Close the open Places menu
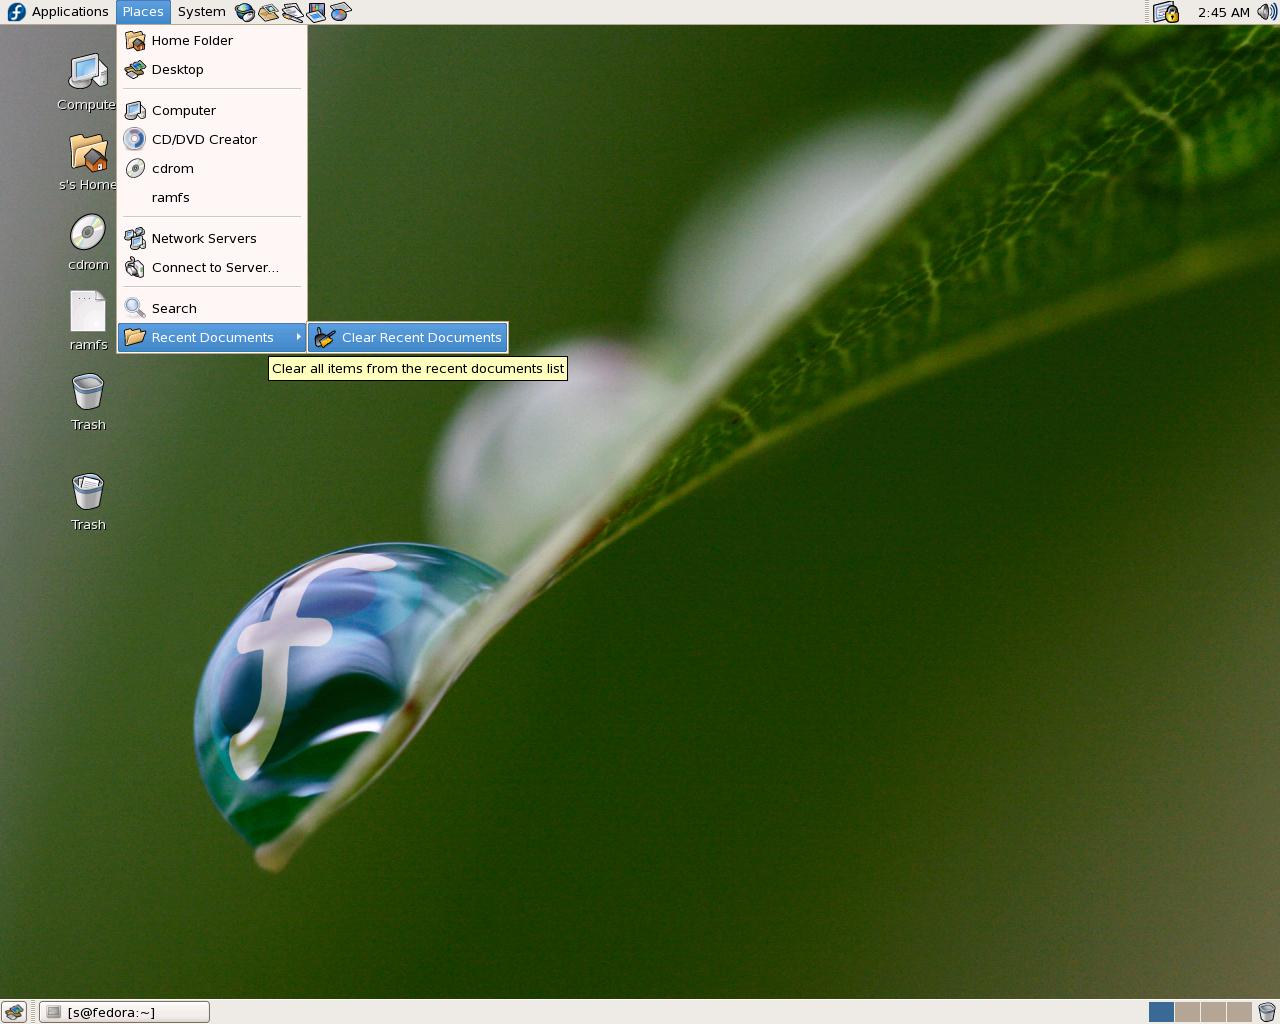This screenshot has width=1280, height=1024. [x=143, y=12]
